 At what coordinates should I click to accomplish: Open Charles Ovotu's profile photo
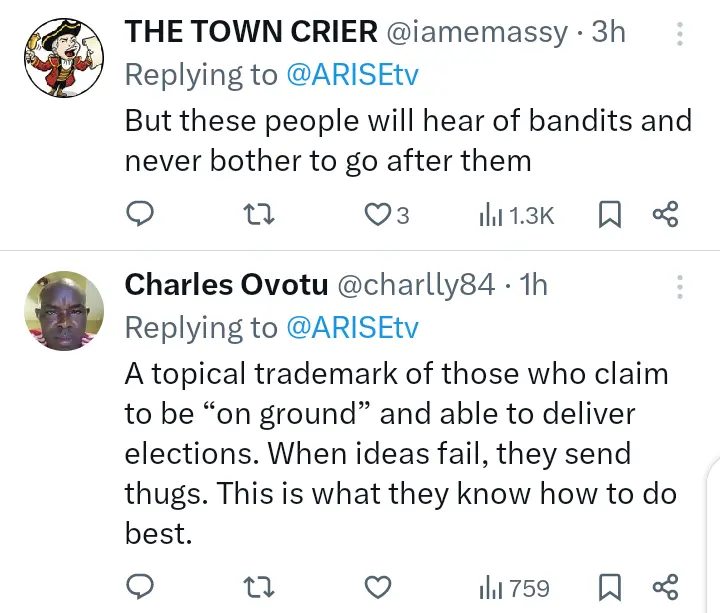64,310
